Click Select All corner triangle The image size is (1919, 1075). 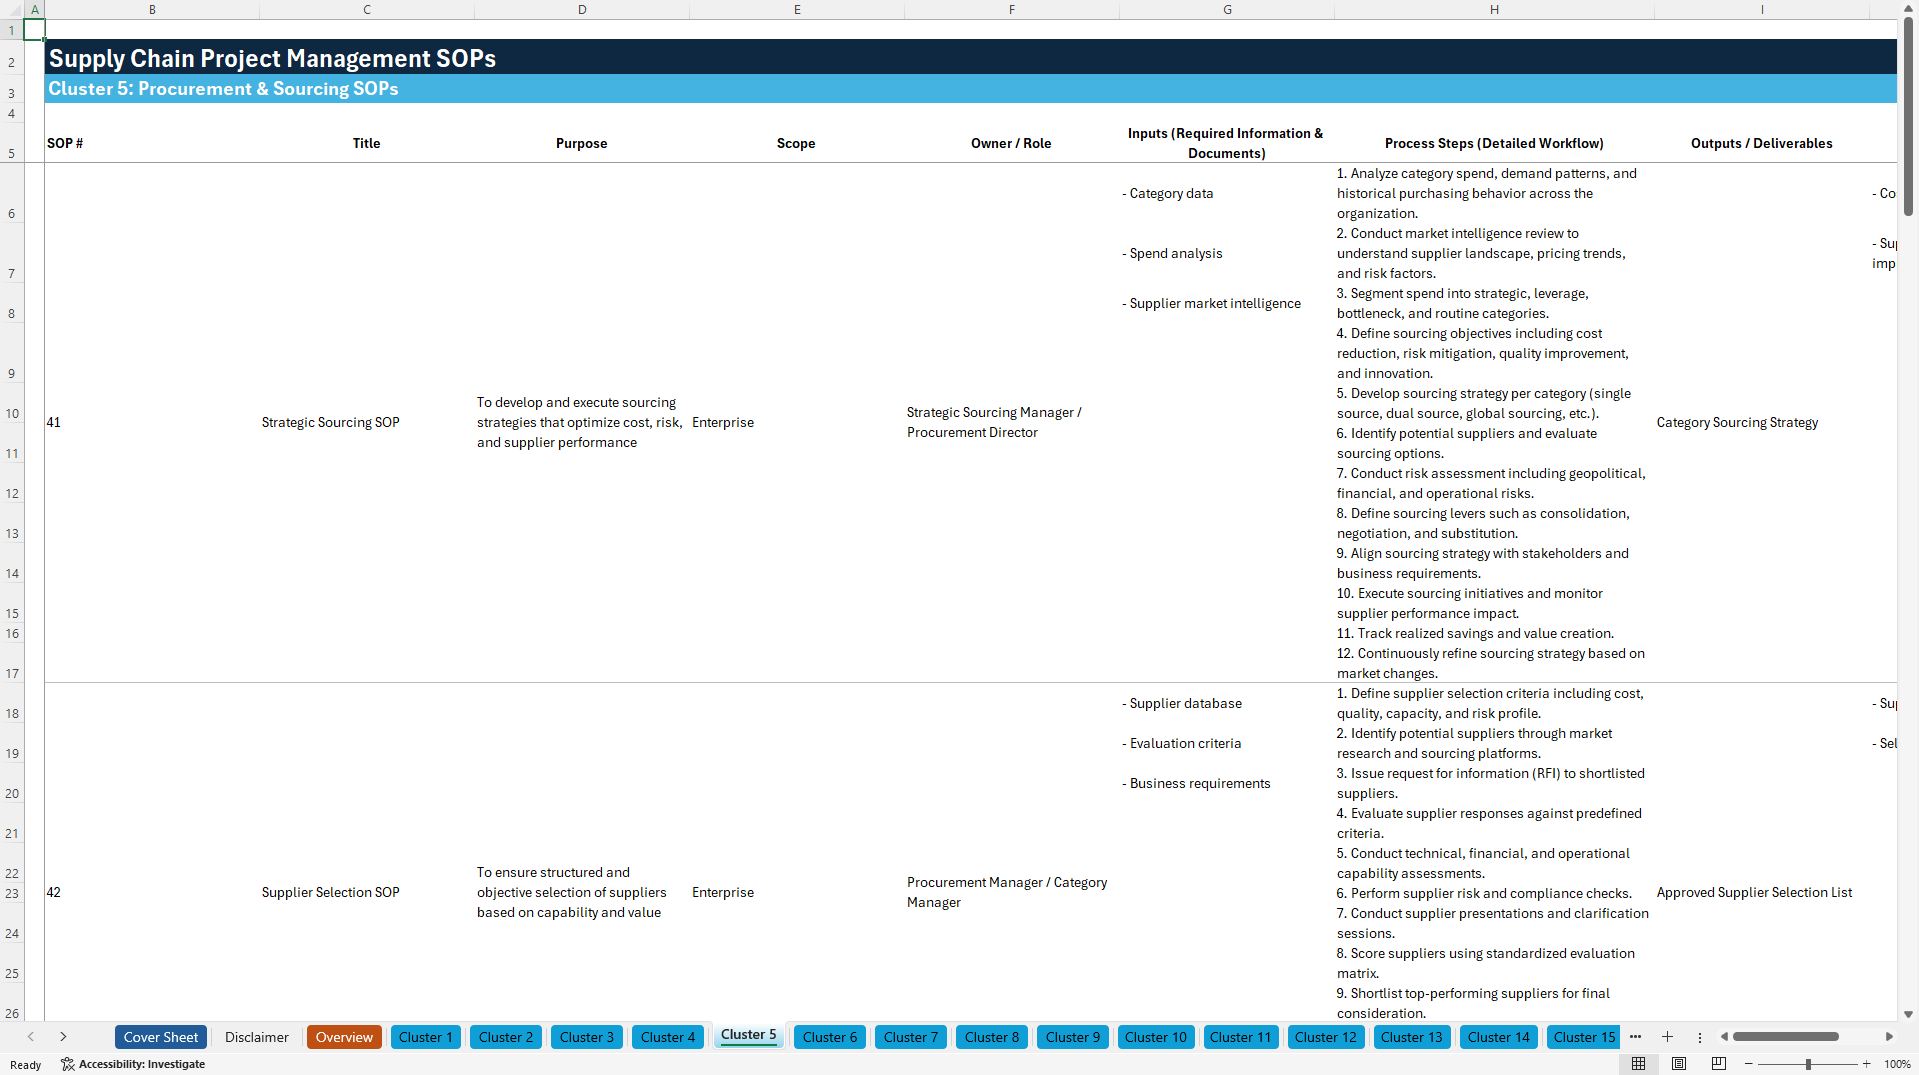(11, 9)
